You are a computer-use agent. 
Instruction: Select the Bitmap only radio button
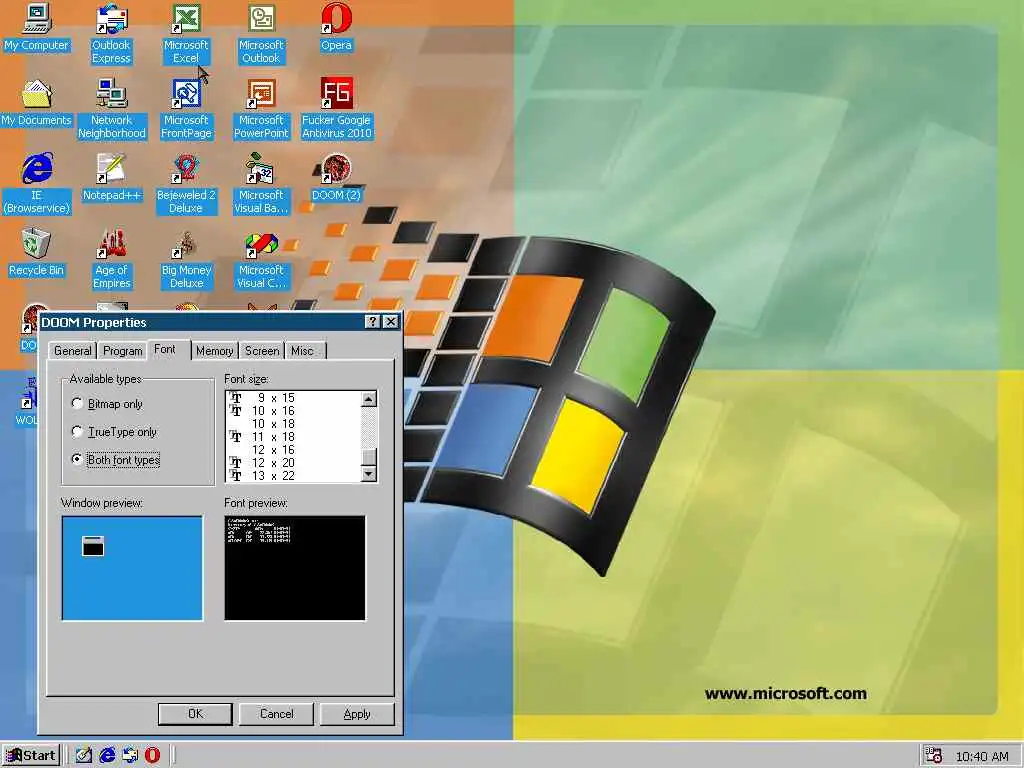coord(77,404)
